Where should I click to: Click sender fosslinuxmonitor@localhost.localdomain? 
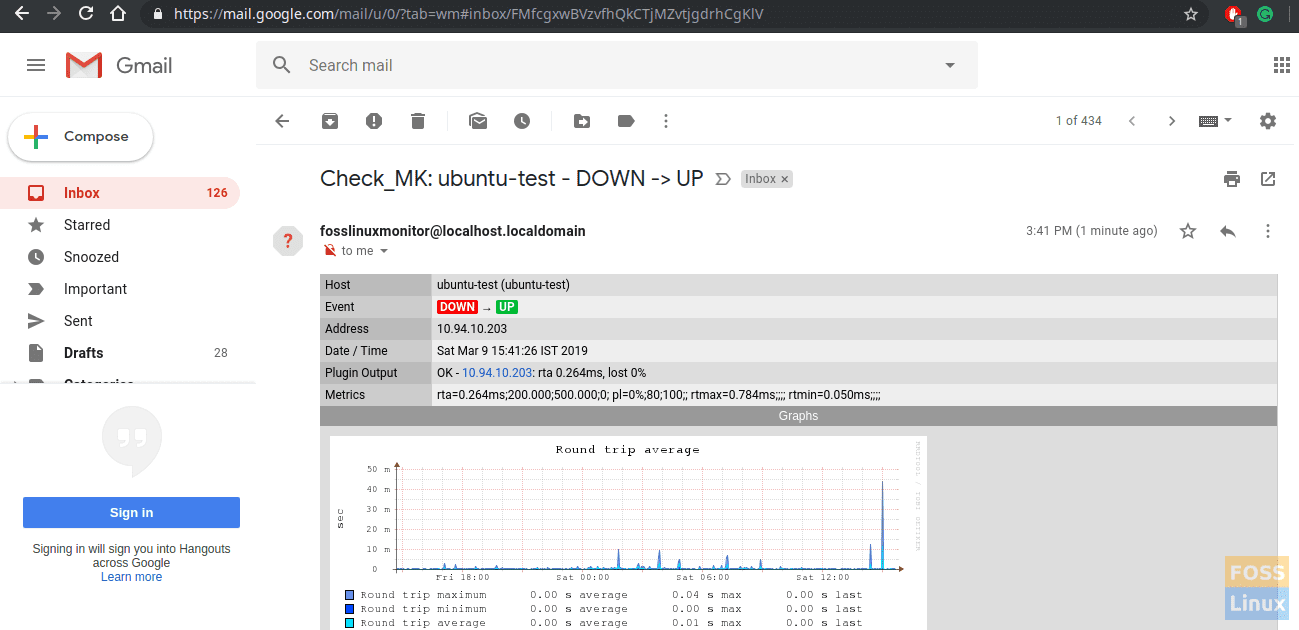tap(453, 231)
